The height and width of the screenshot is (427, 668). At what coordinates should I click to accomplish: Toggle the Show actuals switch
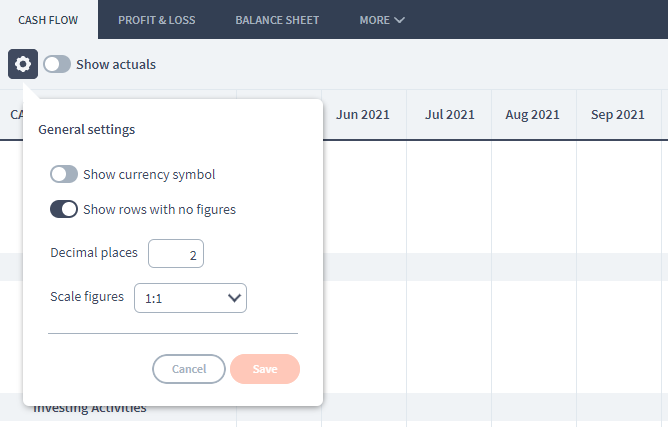tap(57, 64)
